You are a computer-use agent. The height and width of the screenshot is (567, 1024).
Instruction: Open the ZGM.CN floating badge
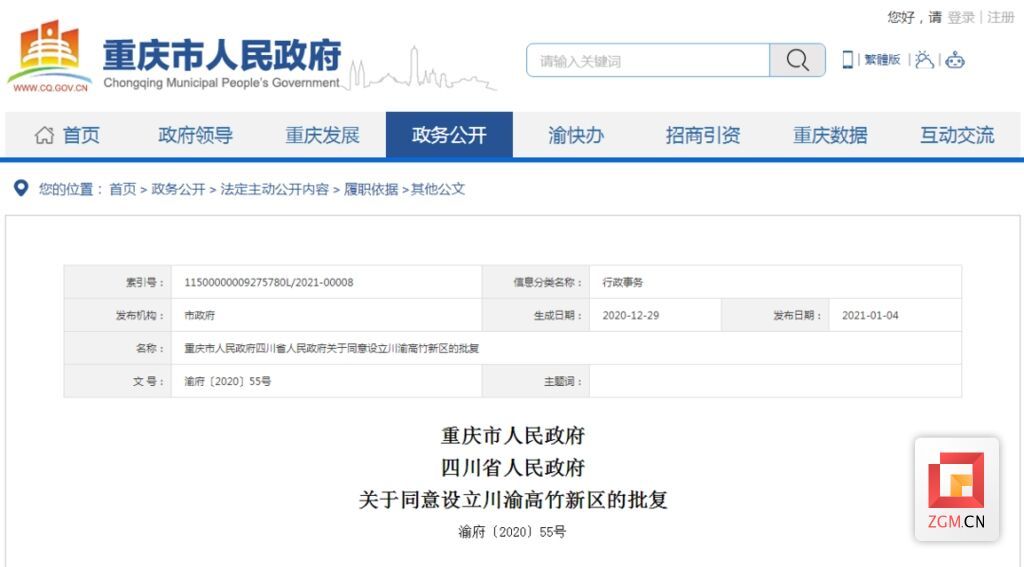(956, 489)
